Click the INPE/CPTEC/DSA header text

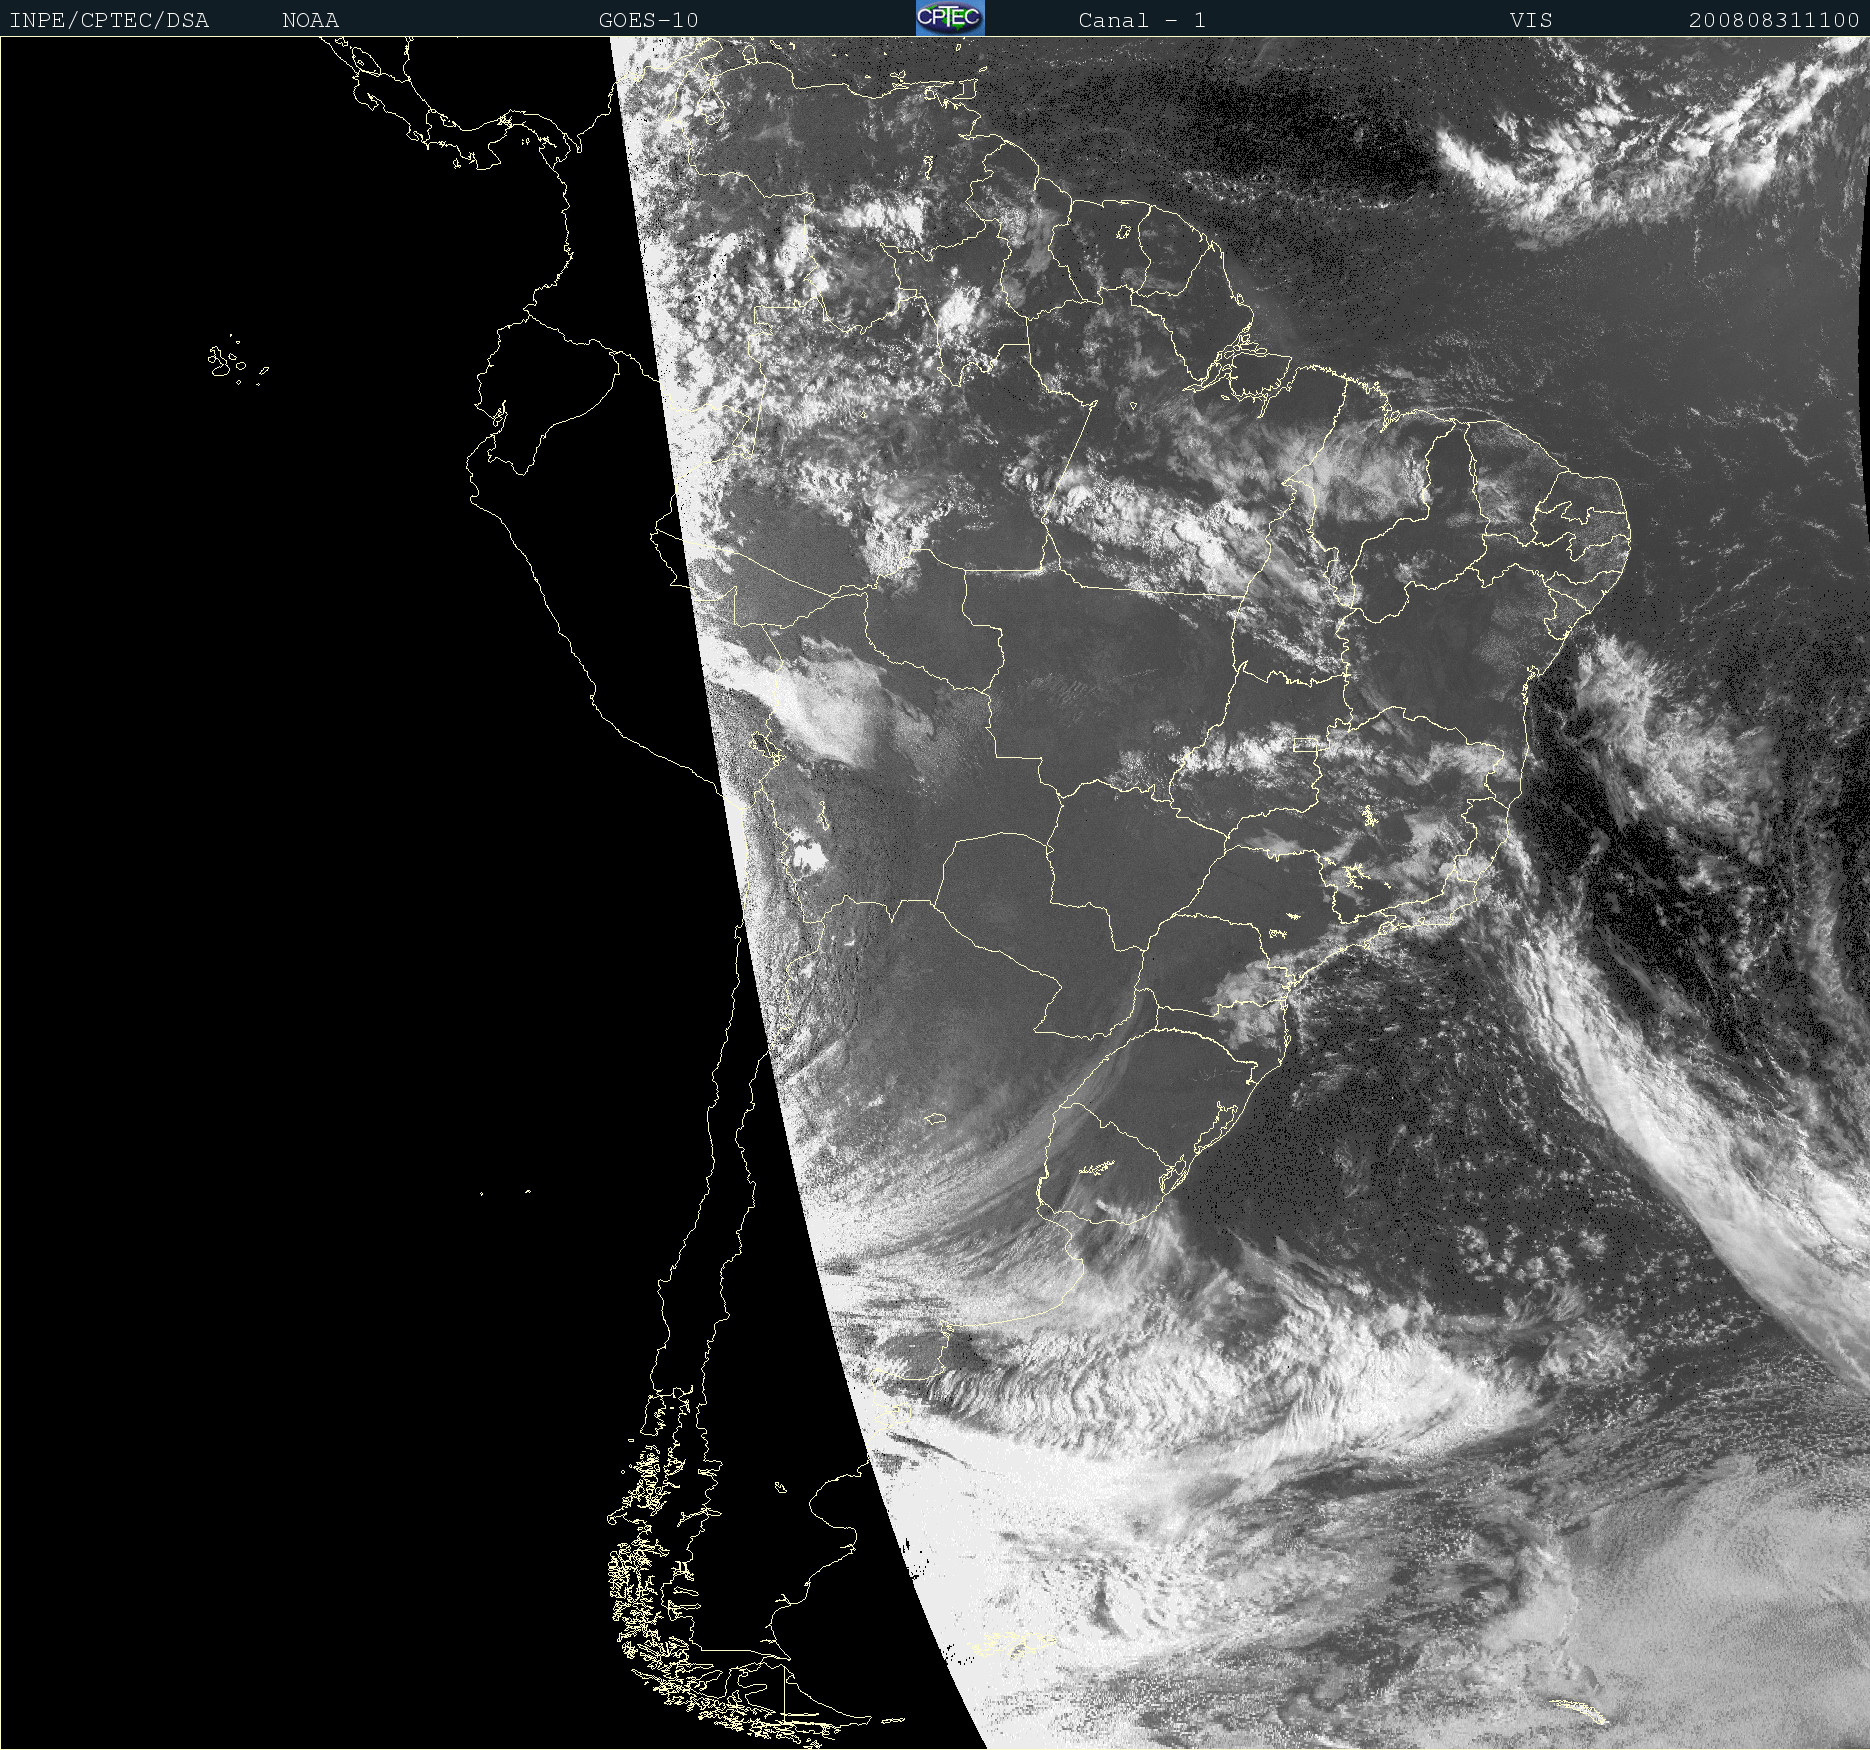[x=109, y=20]
